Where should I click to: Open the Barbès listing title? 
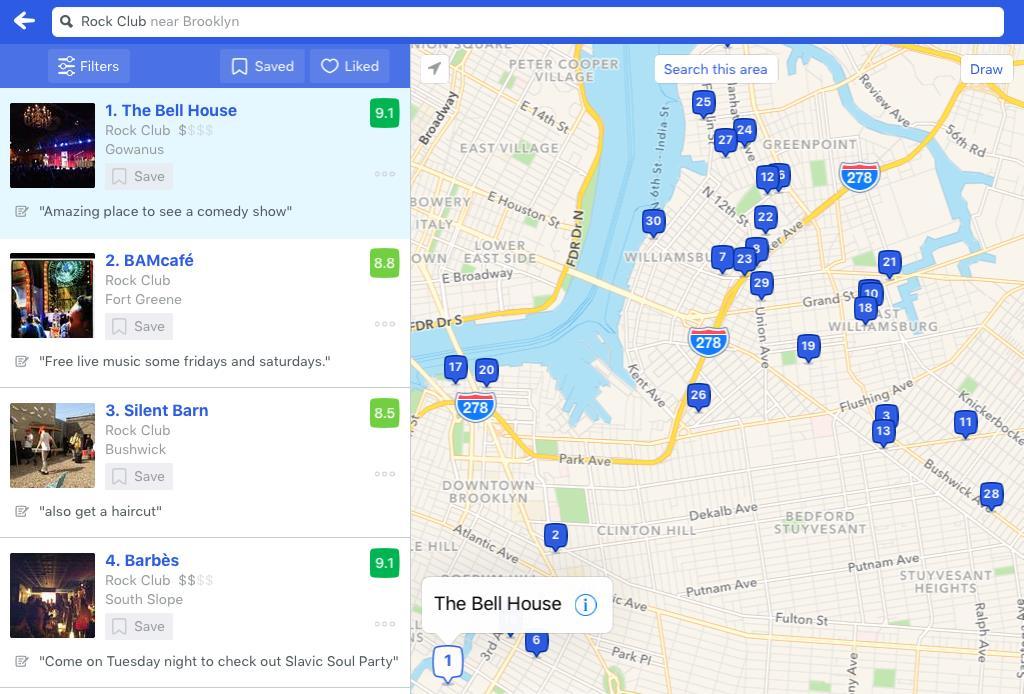coord(142,561)
